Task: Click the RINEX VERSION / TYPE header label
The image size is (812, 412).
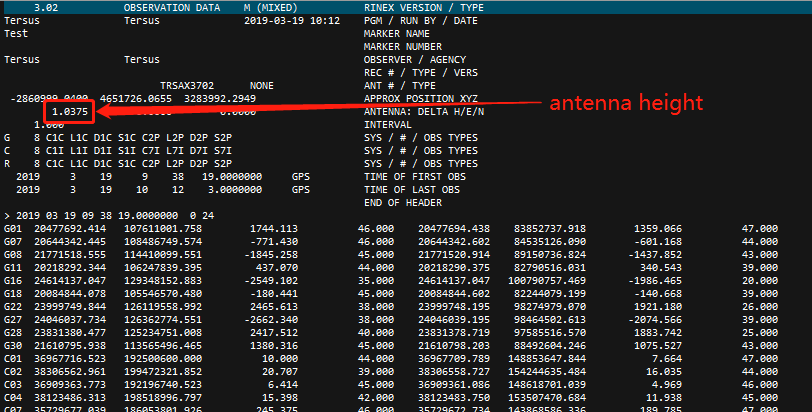Action: coord(424,8)
